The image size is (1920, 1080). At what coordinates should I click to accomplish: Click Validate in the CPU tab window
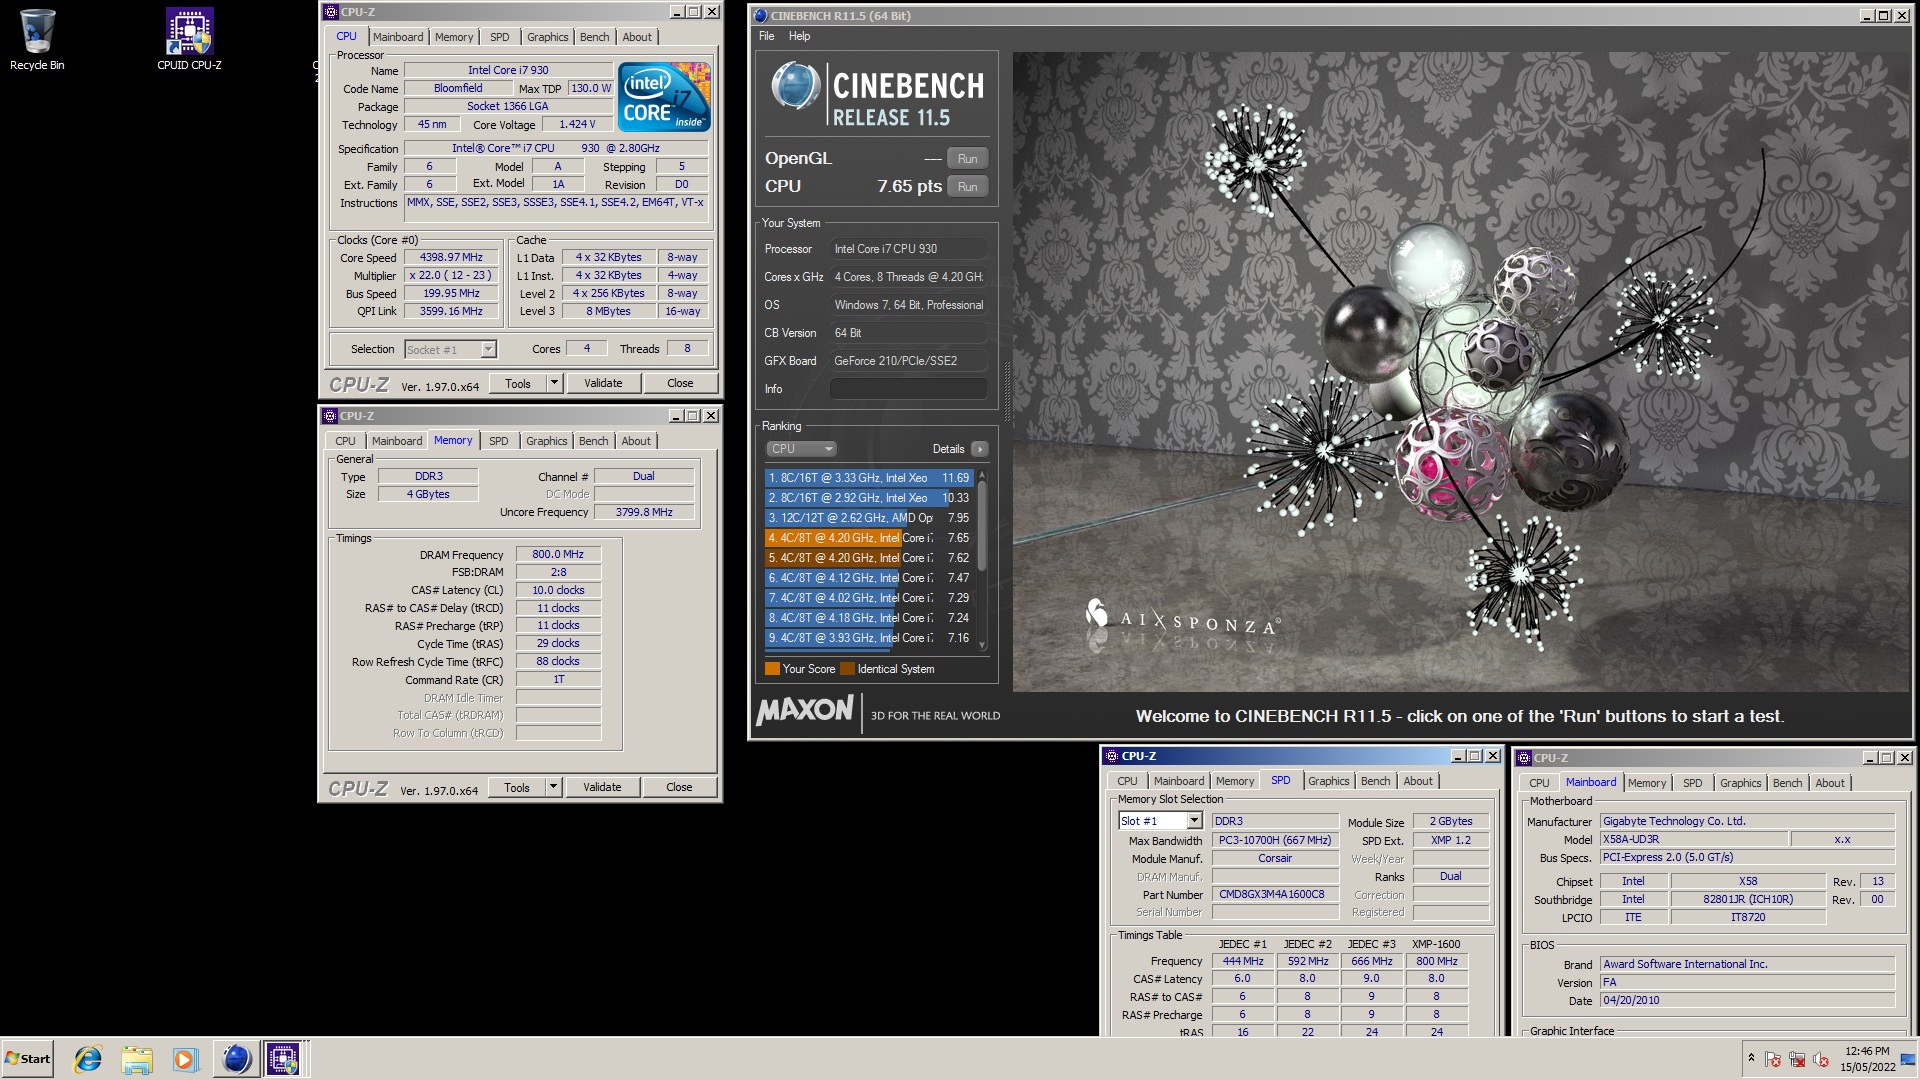(x=603, y=383)
